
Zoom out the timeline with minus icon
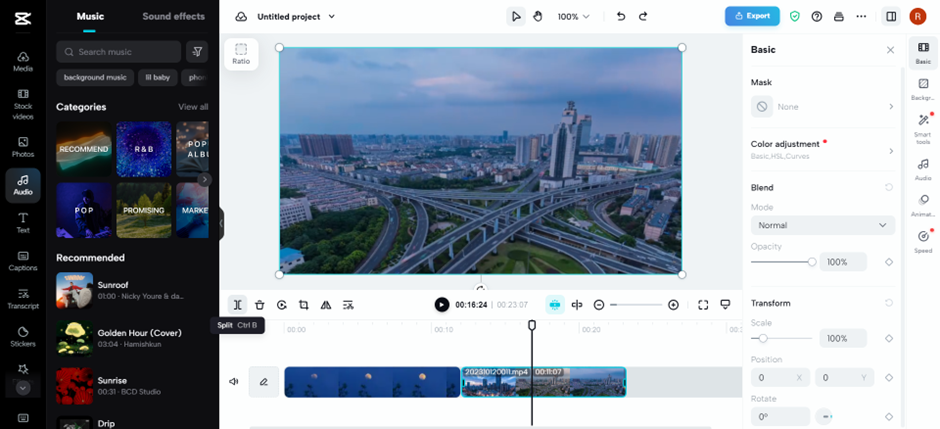599,305
